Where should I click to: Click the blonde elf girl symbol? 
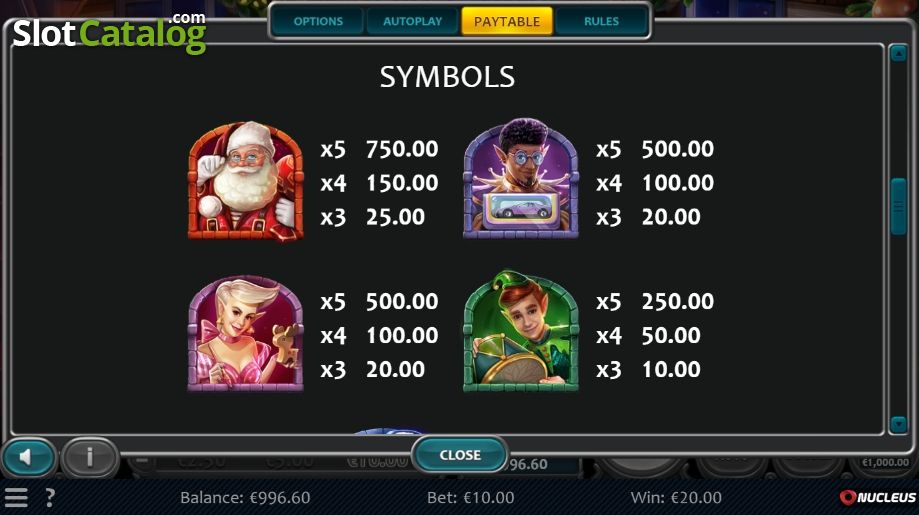pyautogui.click(x=246, y=333)
